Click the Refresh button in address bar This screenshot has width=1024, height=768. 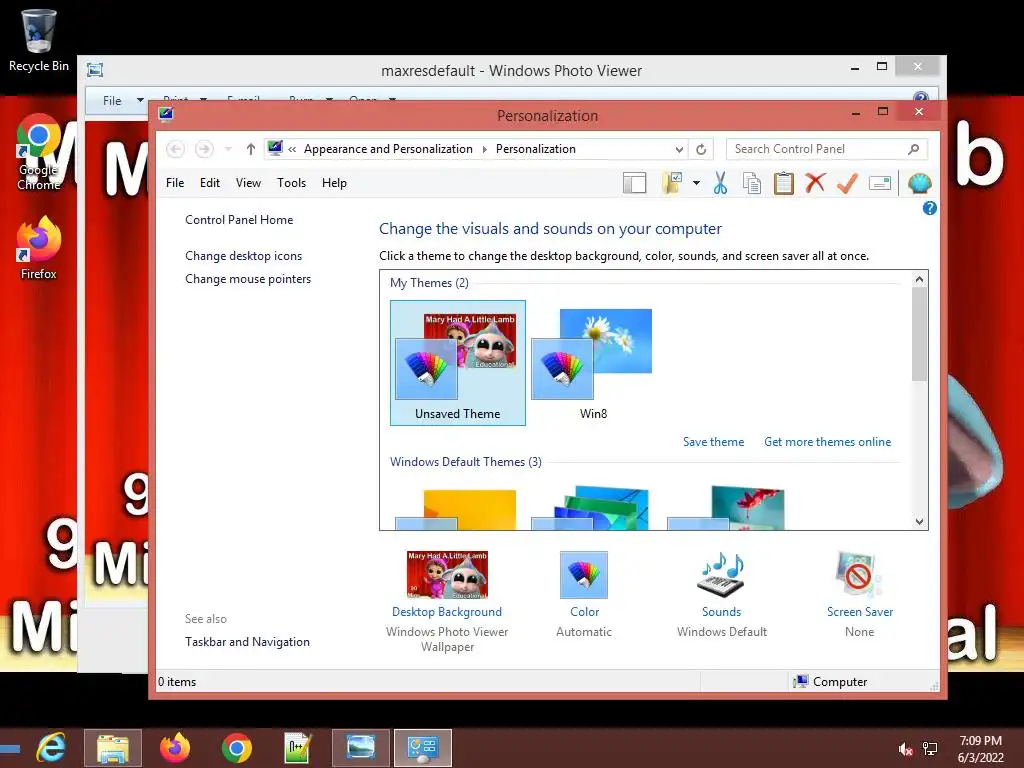pos(701,150)
